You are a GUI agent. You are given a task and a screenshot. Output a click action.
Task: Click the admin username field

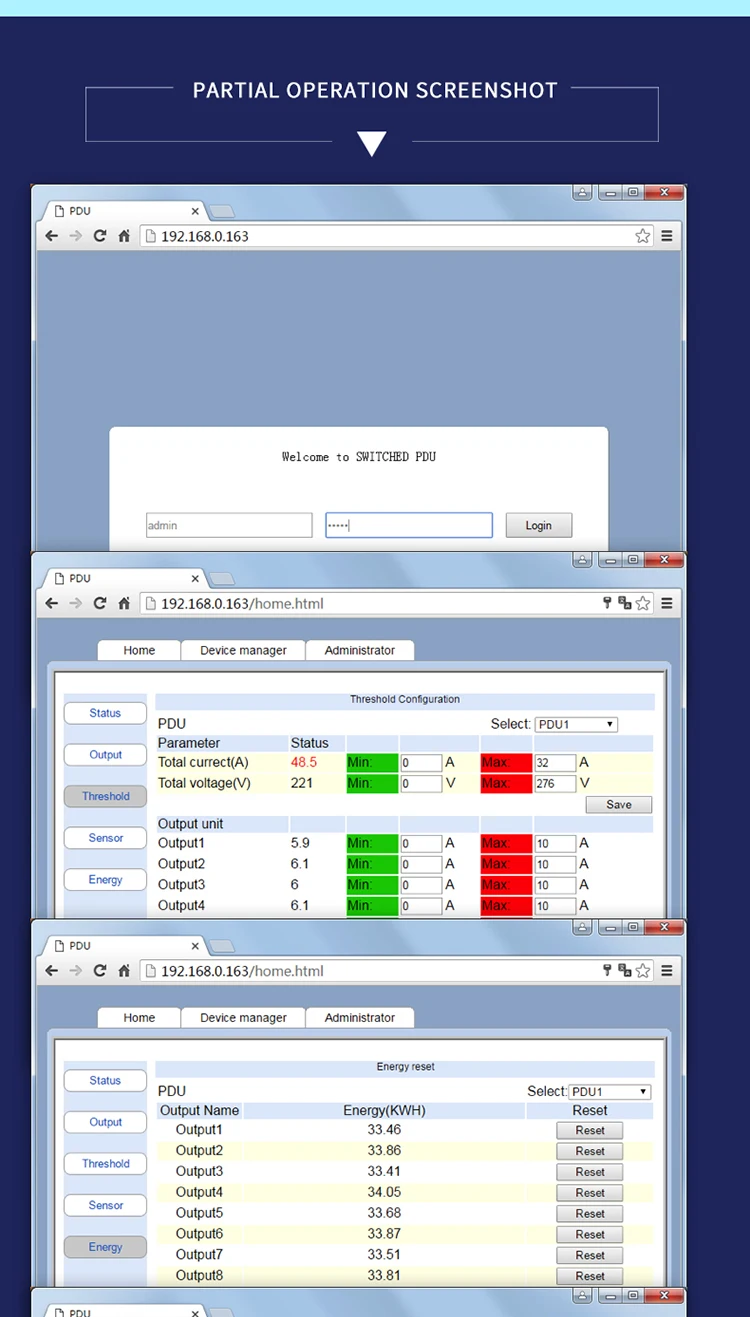(229, 525)
